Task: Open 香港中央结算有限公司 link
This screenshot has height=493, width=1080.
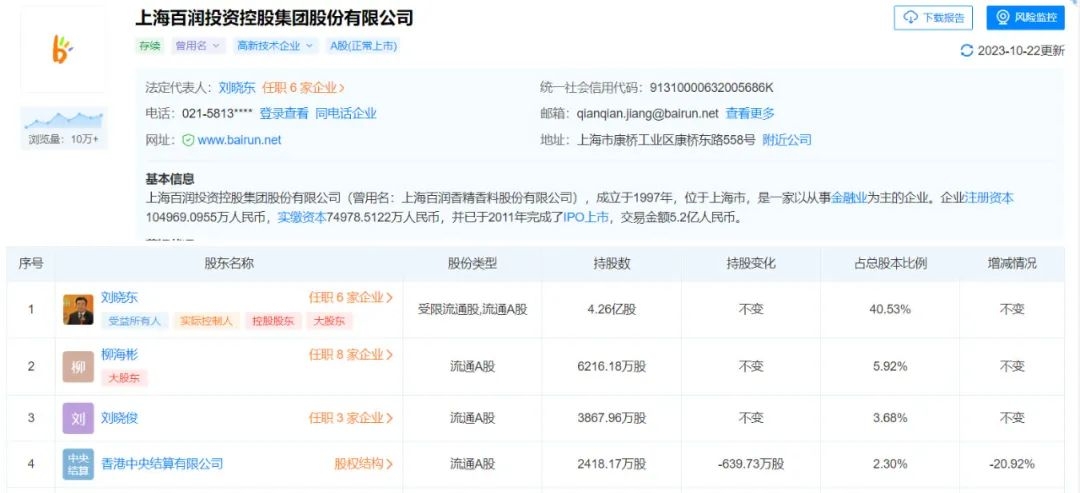Action: click(x=162, y=464)
